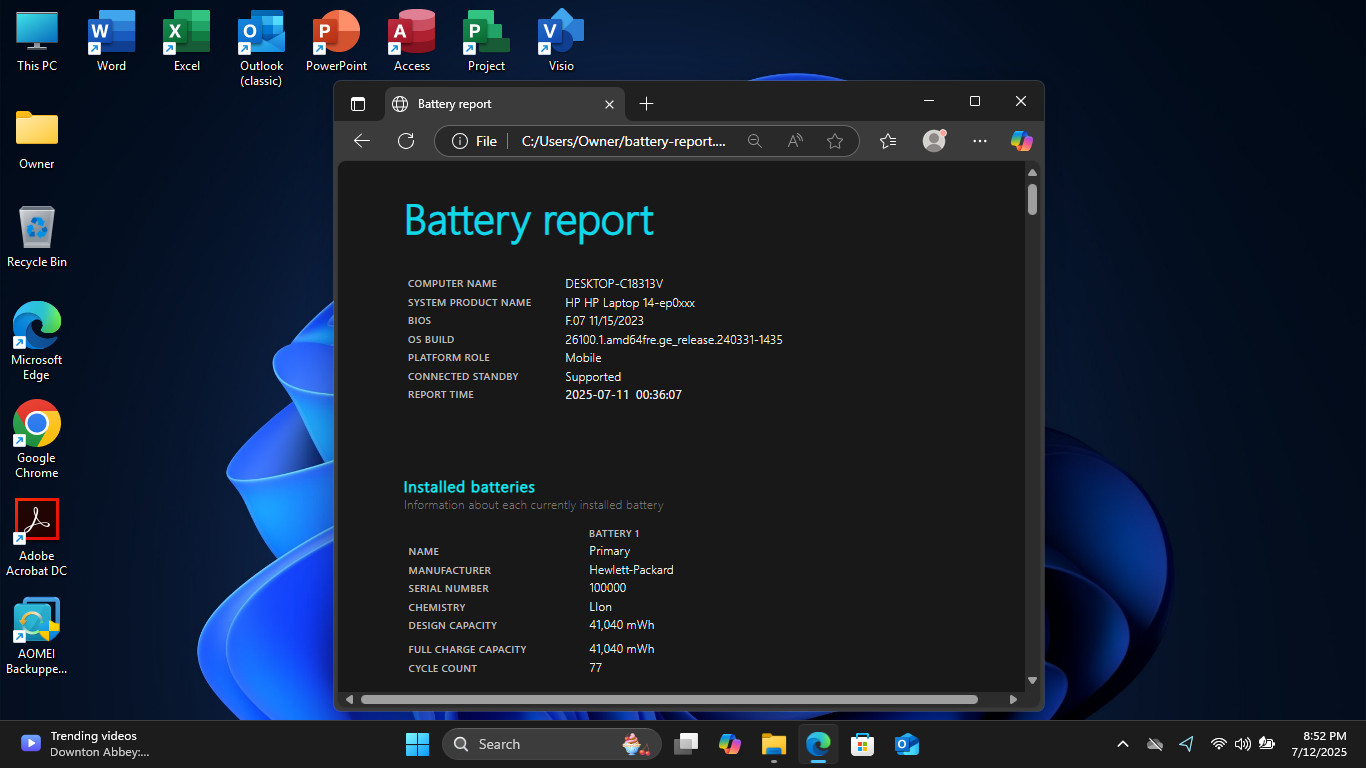The height and width of the screenshot is (768, 1366).
Task: Open the Edge profile avatar
Action: [934, 141]
